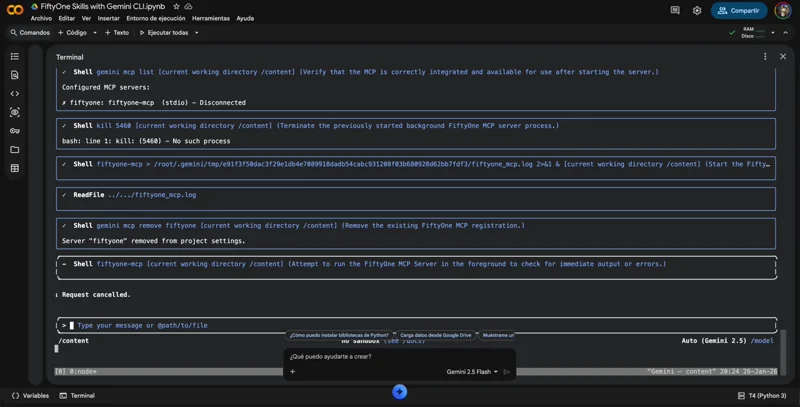Open the data table icon in sidebar
Viewport: 800px width, 407px height.
click(15, 168)
